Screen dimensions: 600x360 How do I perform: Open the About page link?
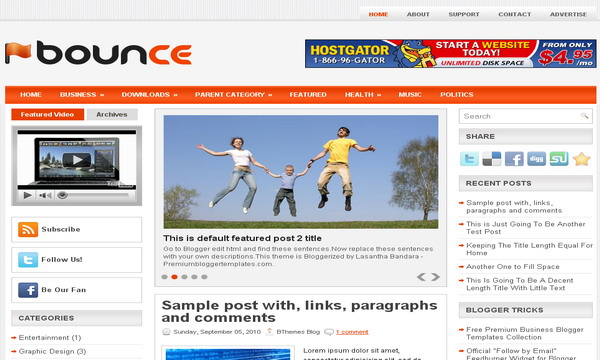point(418,14)
